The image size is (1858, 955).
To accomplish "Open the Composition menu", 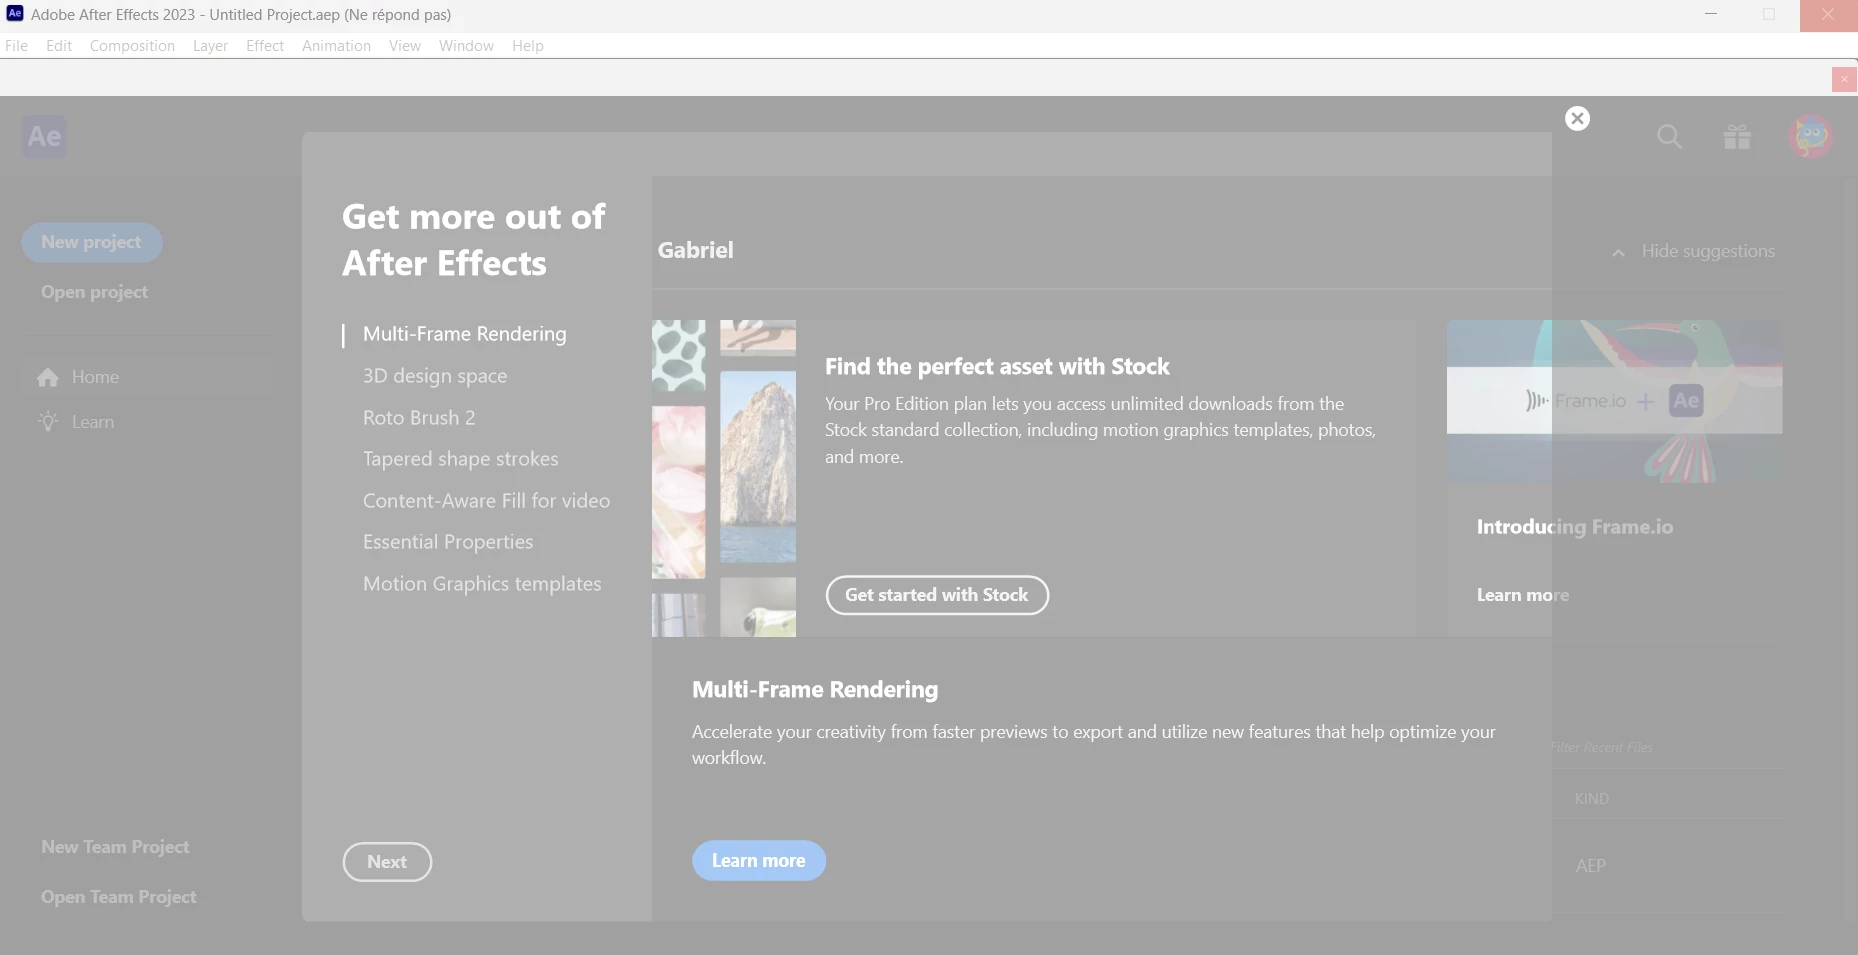I will coord(132,46).
